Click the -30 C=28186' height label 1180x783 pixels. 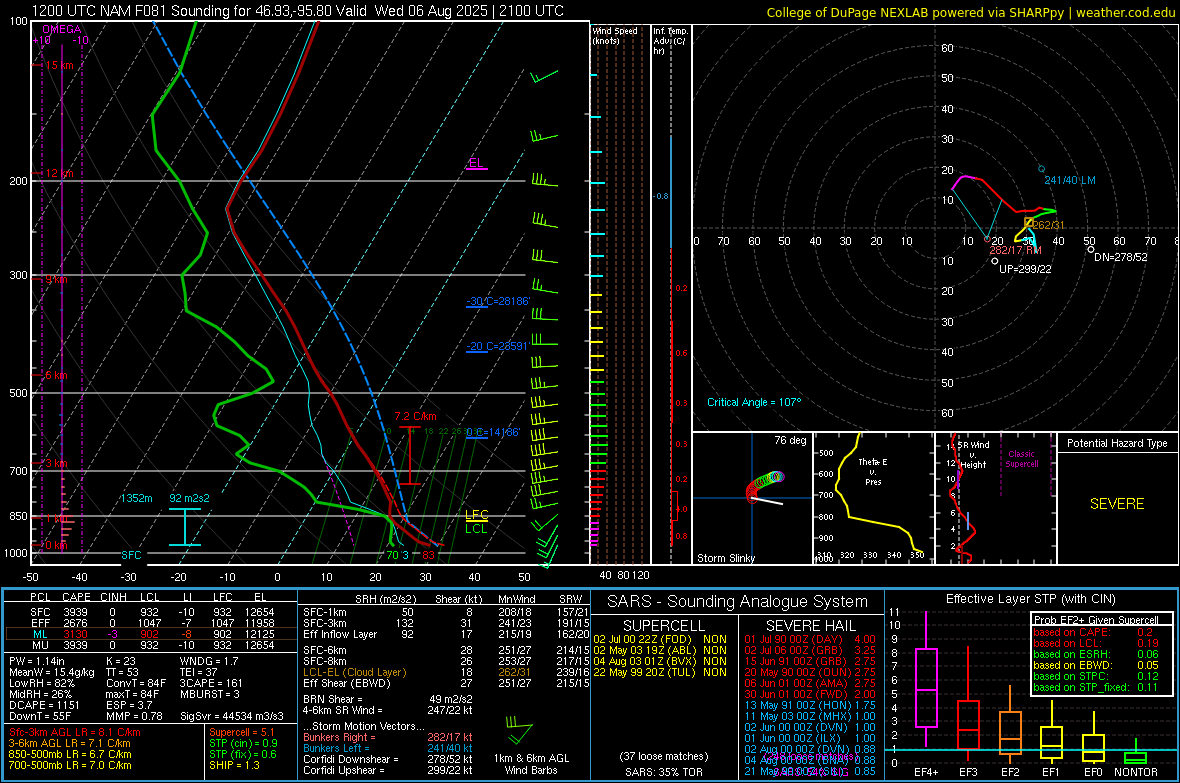(x=497, y=301)
